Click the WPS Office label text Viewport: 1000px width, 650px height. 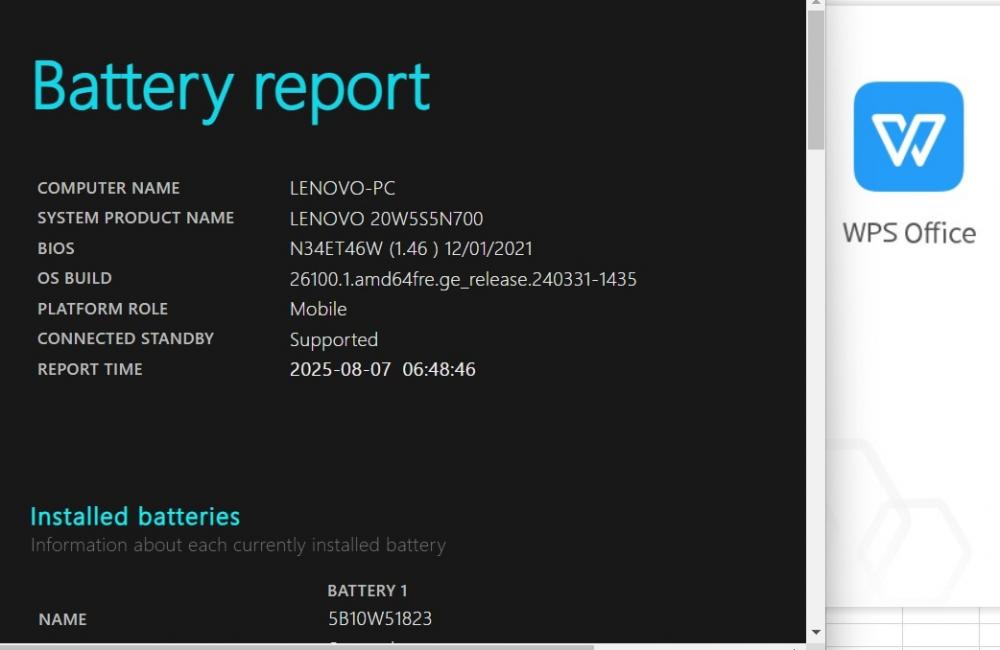(909, 233)
